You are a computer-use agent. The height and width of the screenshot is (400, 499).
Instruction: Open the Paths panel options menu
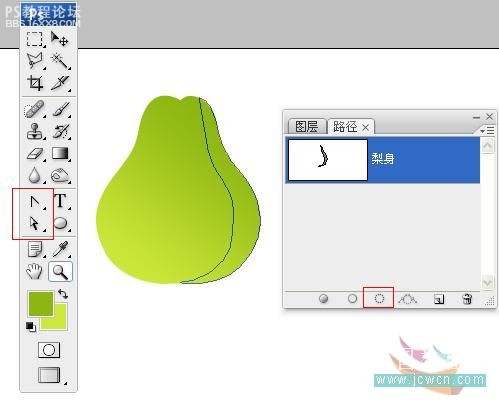click(487, 130)
